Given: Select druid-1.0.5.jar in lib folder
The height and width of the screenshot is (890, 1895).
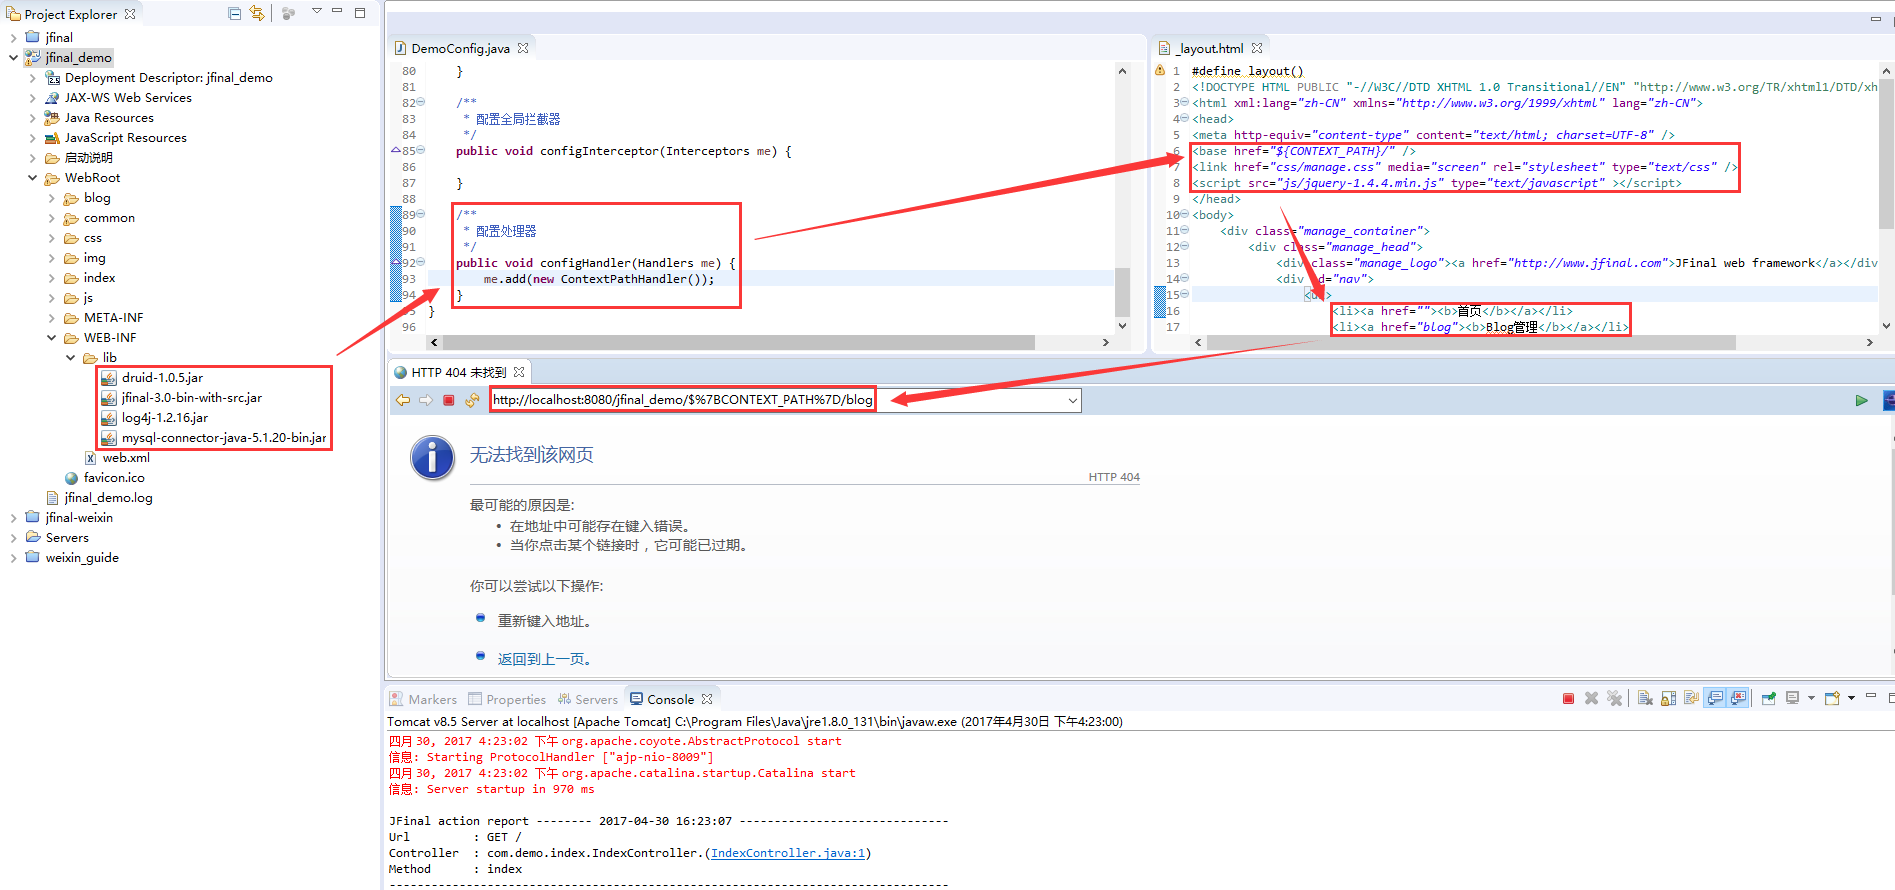Looking at the screenshot, I should coord(152,378).
